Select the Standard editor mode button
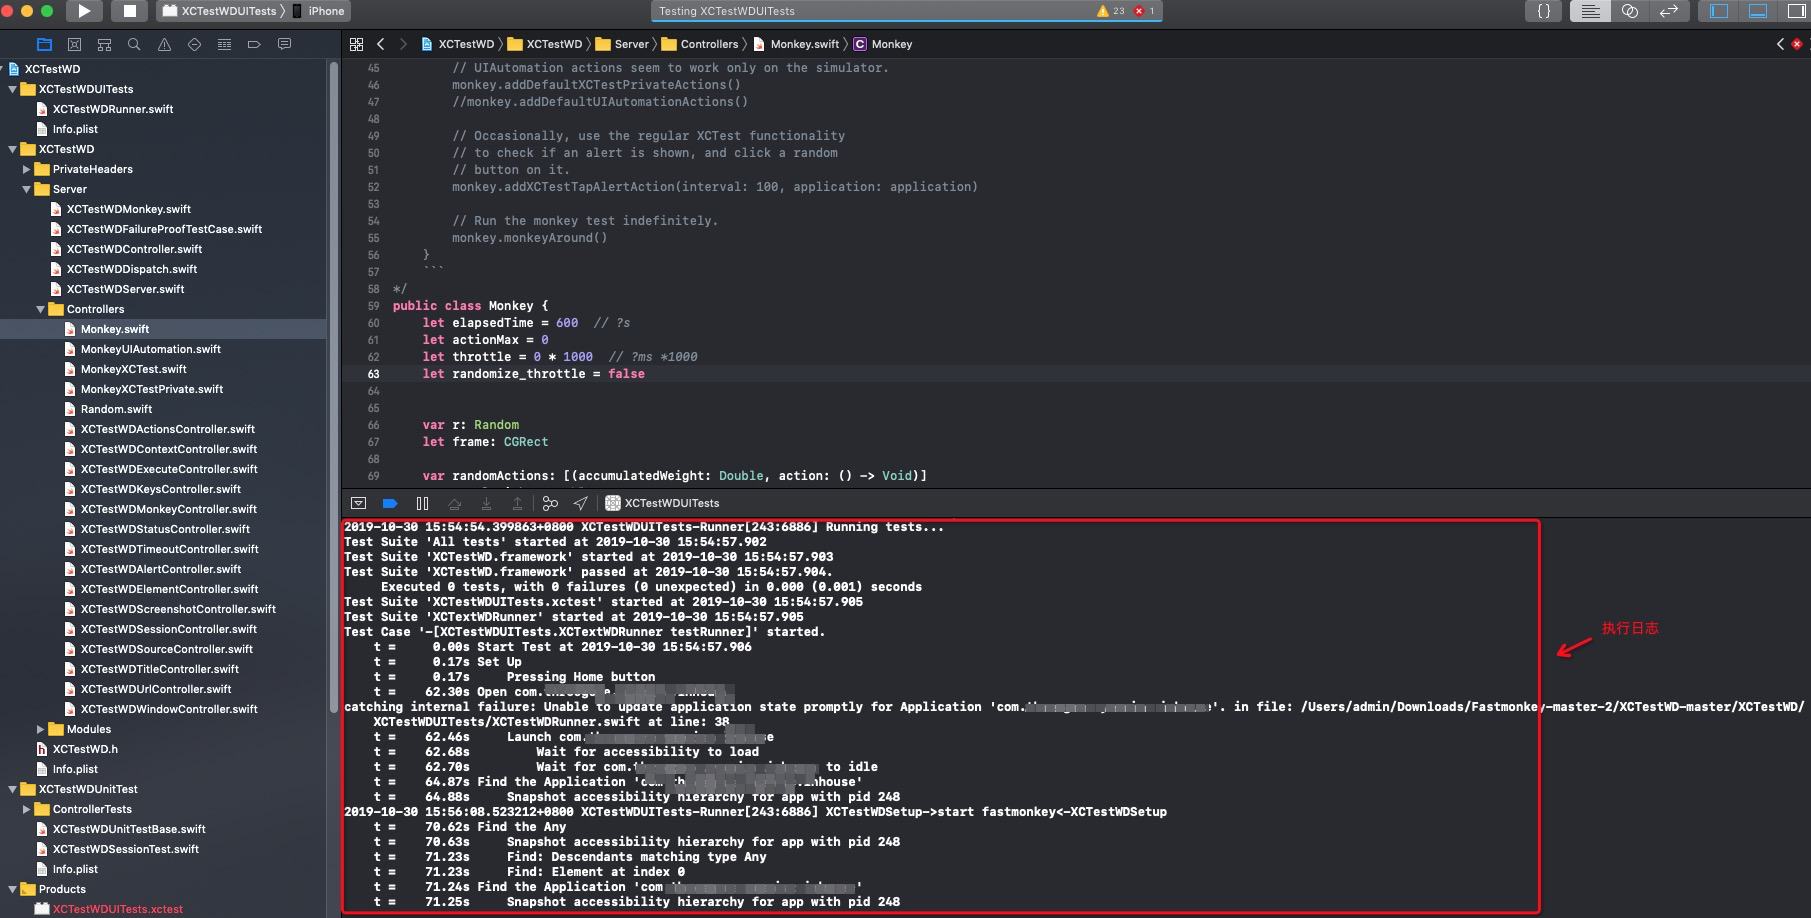Viewport: 1811px width, 918px height. coord(1590,11)
